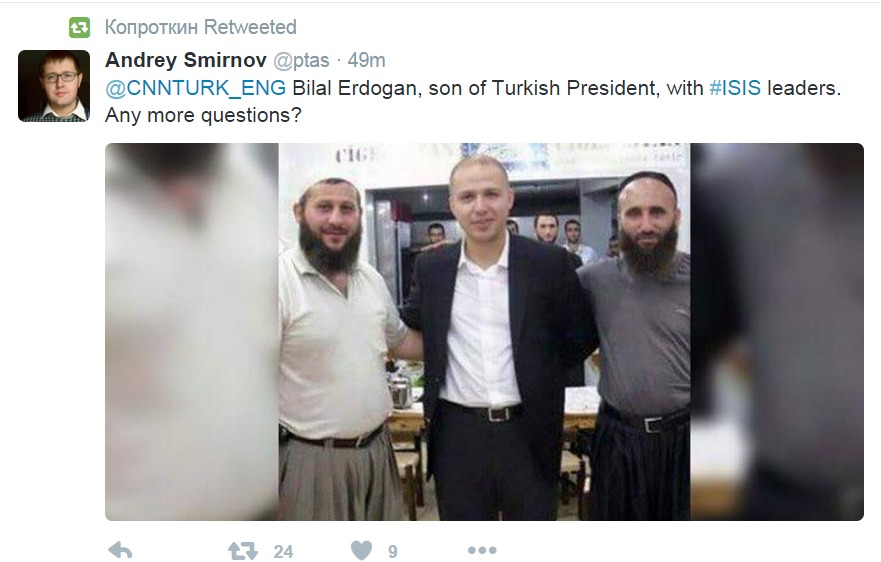Click the blurred left edge of the photo

[192, 332]
